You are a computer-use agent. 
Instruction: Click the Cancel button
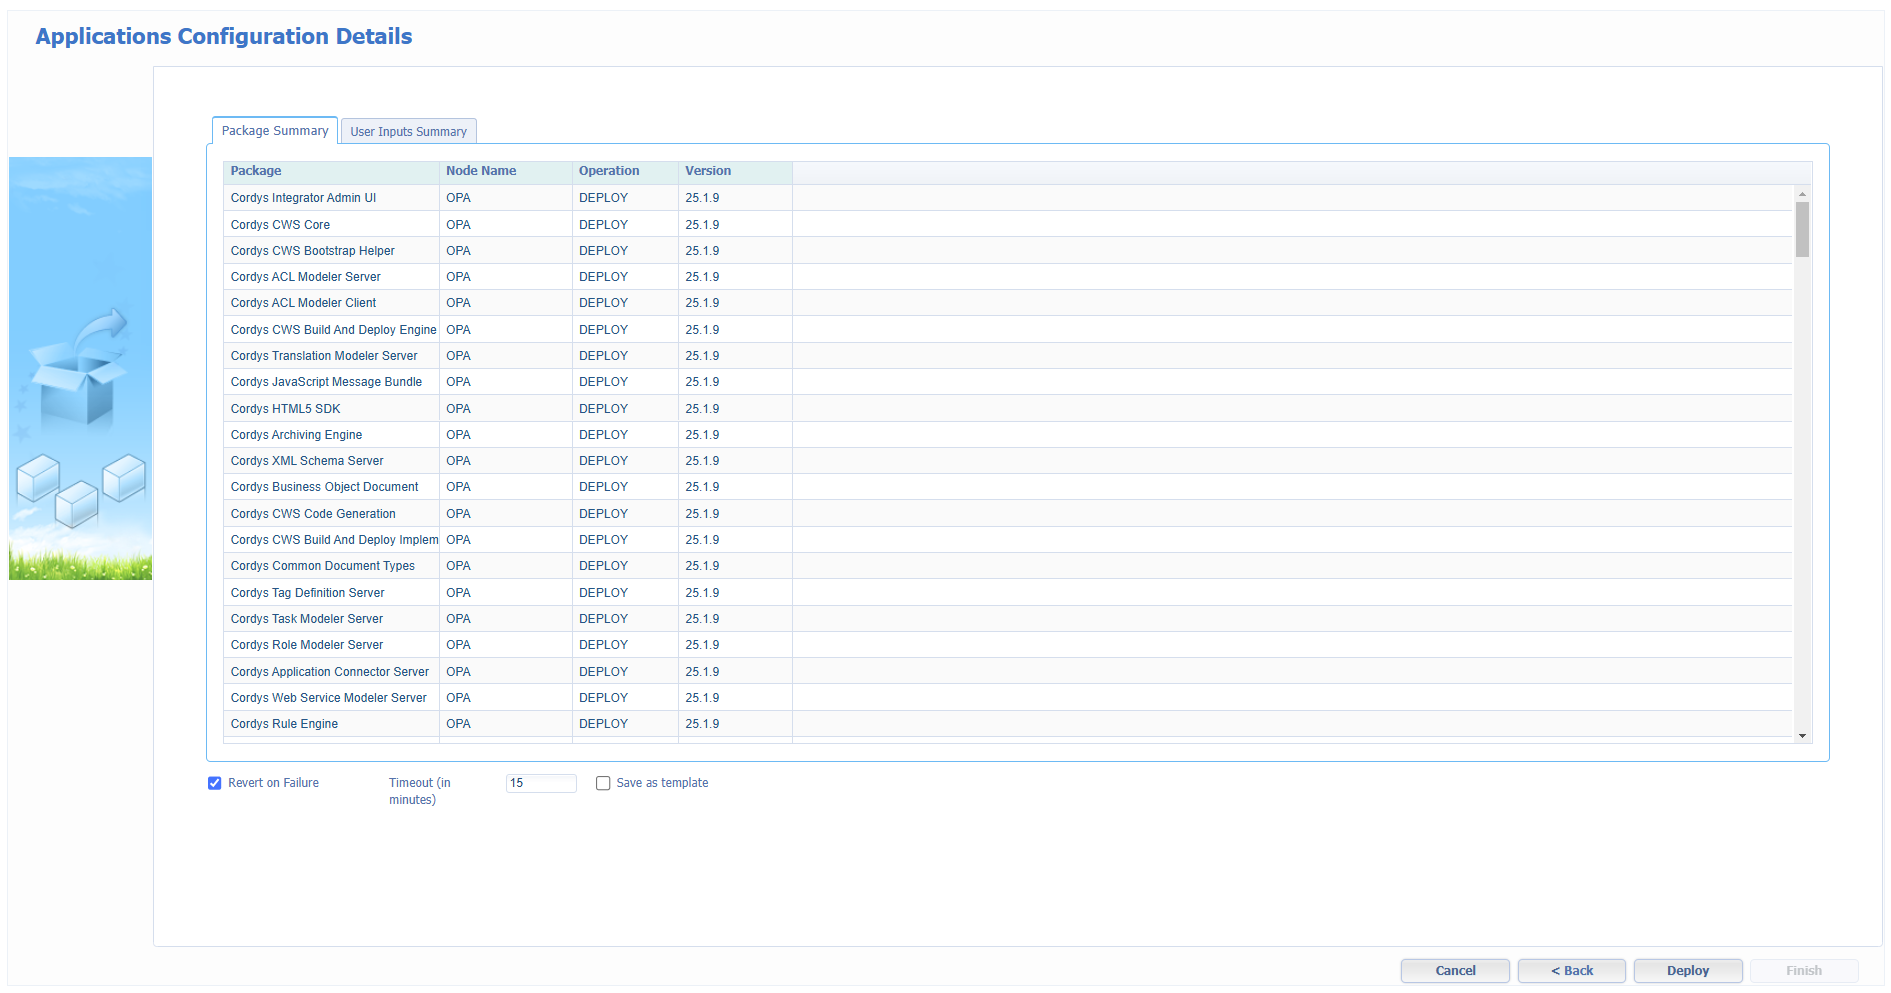(1455, 971)
